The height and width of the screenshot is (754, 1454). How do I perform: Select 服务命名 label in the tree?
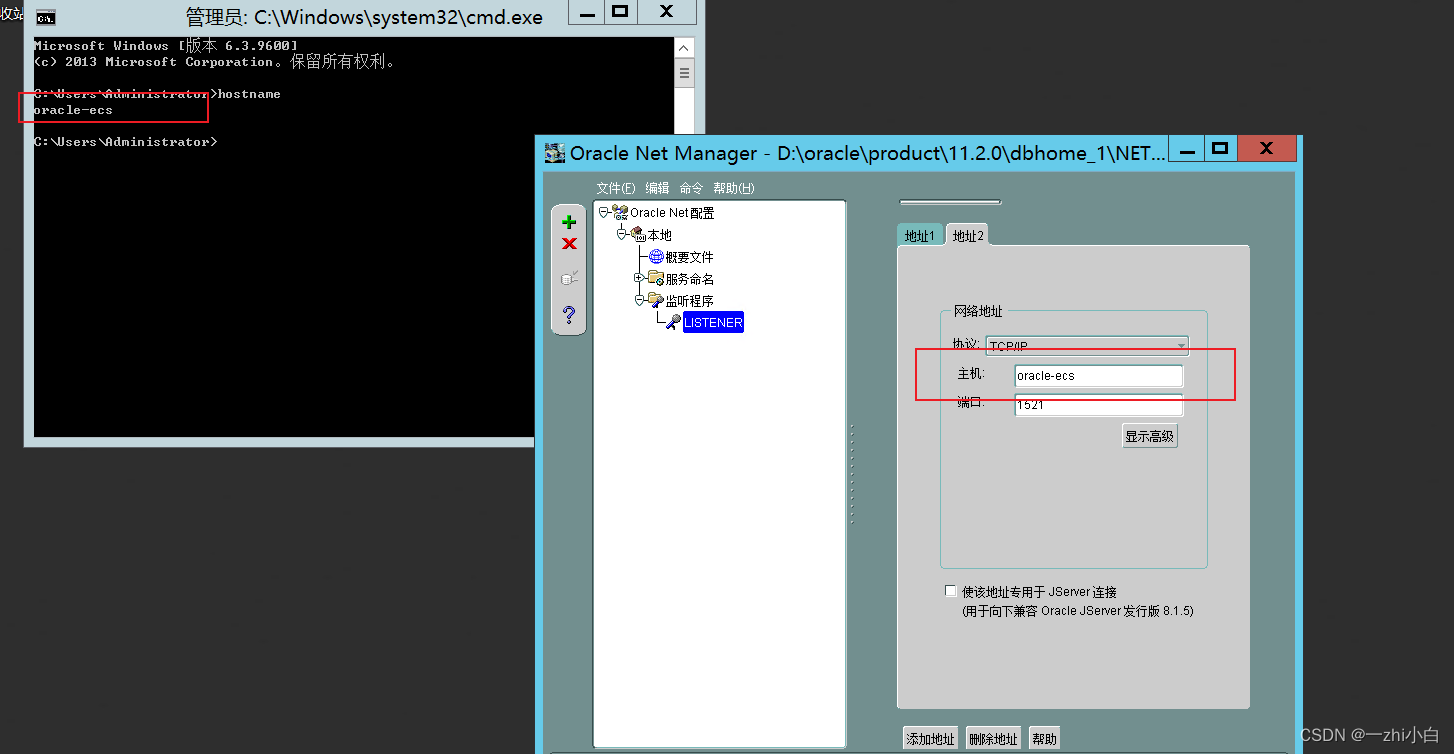click(x=690, y=279)
